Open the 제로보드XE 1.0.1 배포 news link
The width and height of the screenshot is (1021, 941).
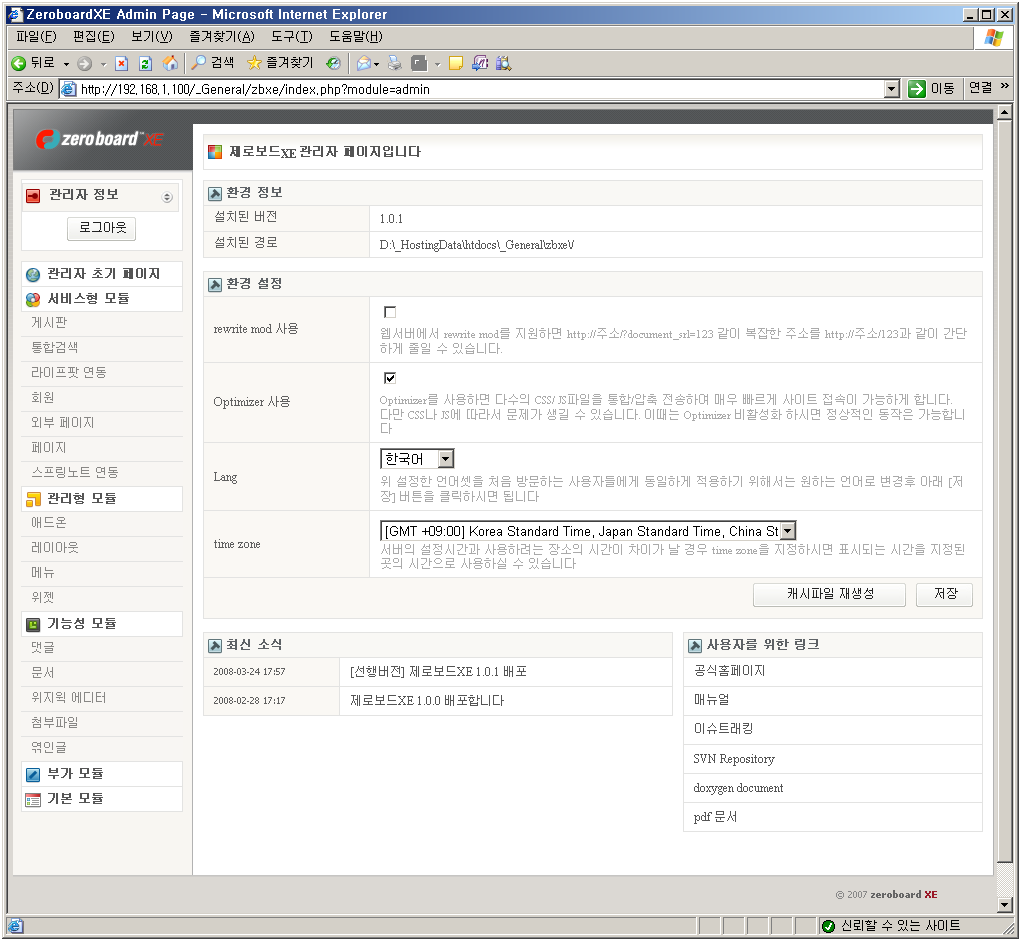pos(438,672)
